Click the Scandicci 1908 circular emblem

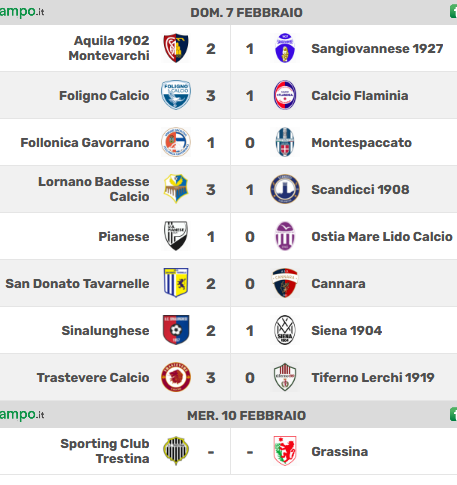point(285,189)
